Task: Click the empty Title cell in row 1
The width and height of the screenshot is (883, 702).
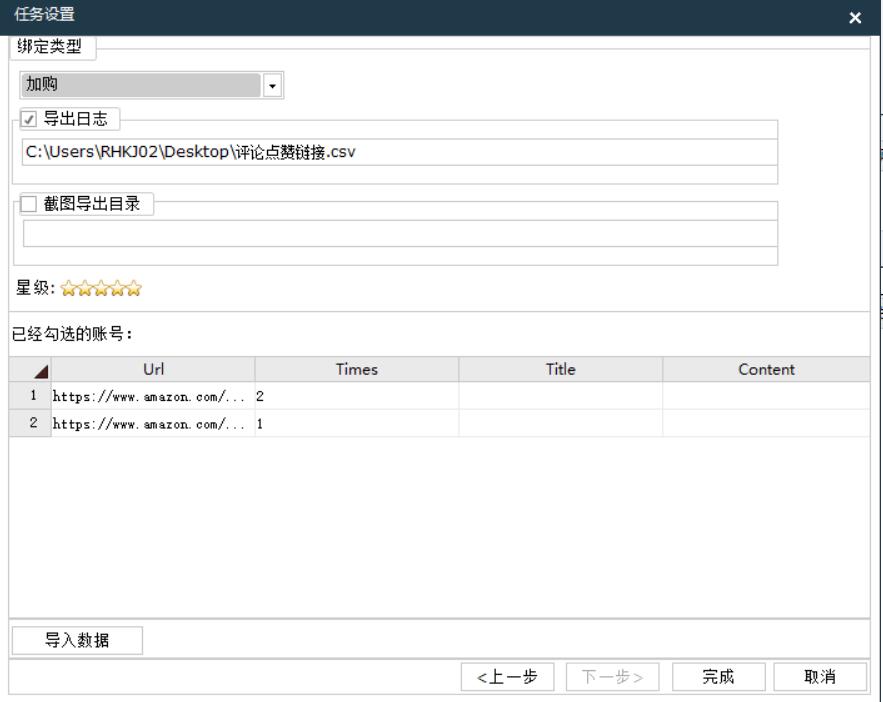Action: [561, 396]
